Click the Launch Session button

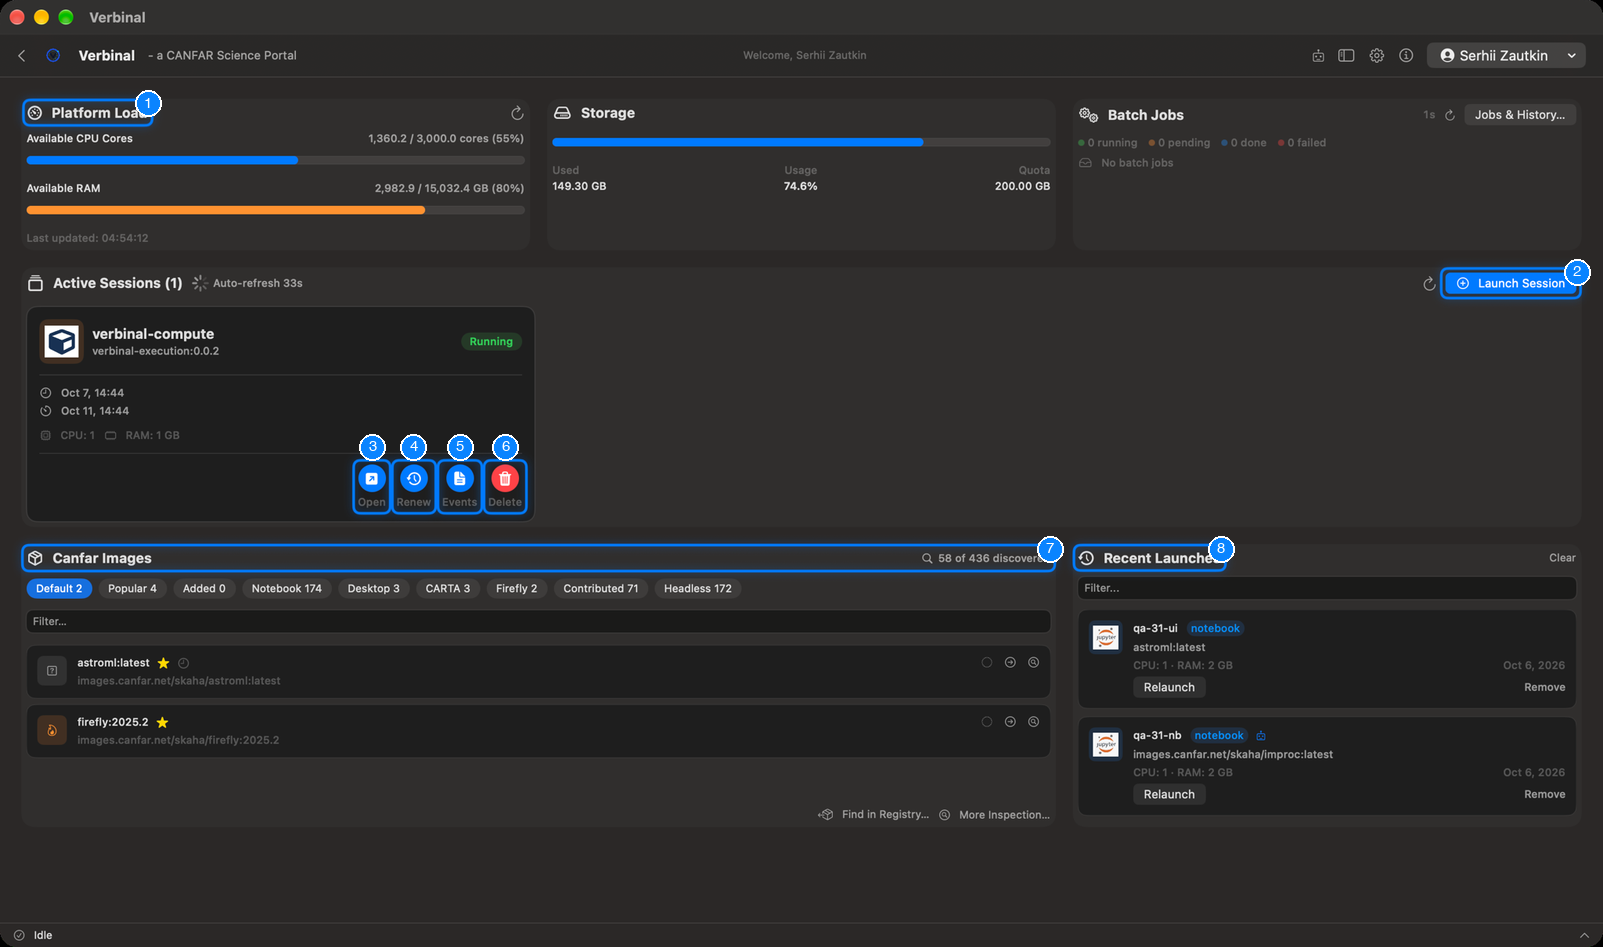tap(1511, 284)
